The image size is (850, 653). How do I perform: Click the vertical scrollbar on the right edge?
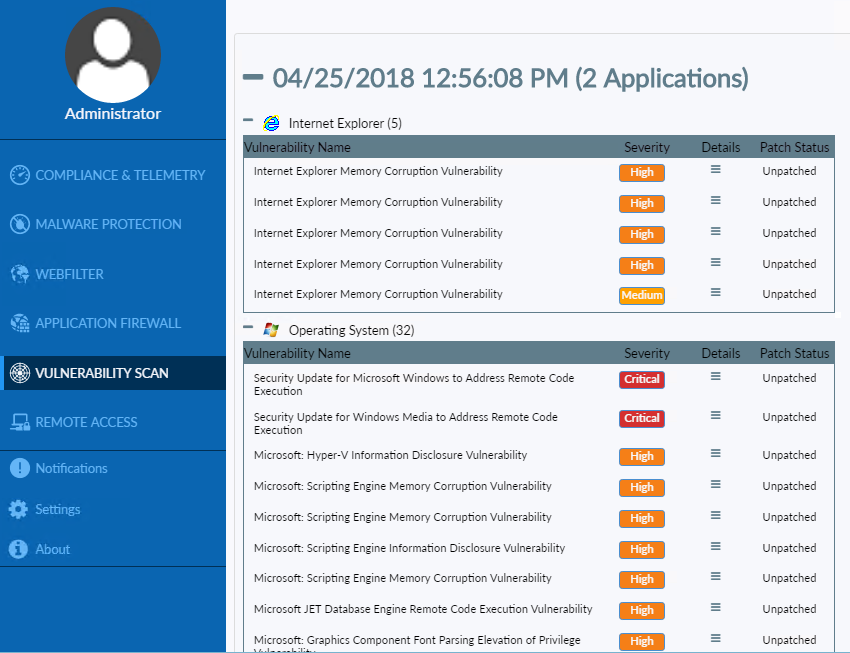(x=843, y=300)
